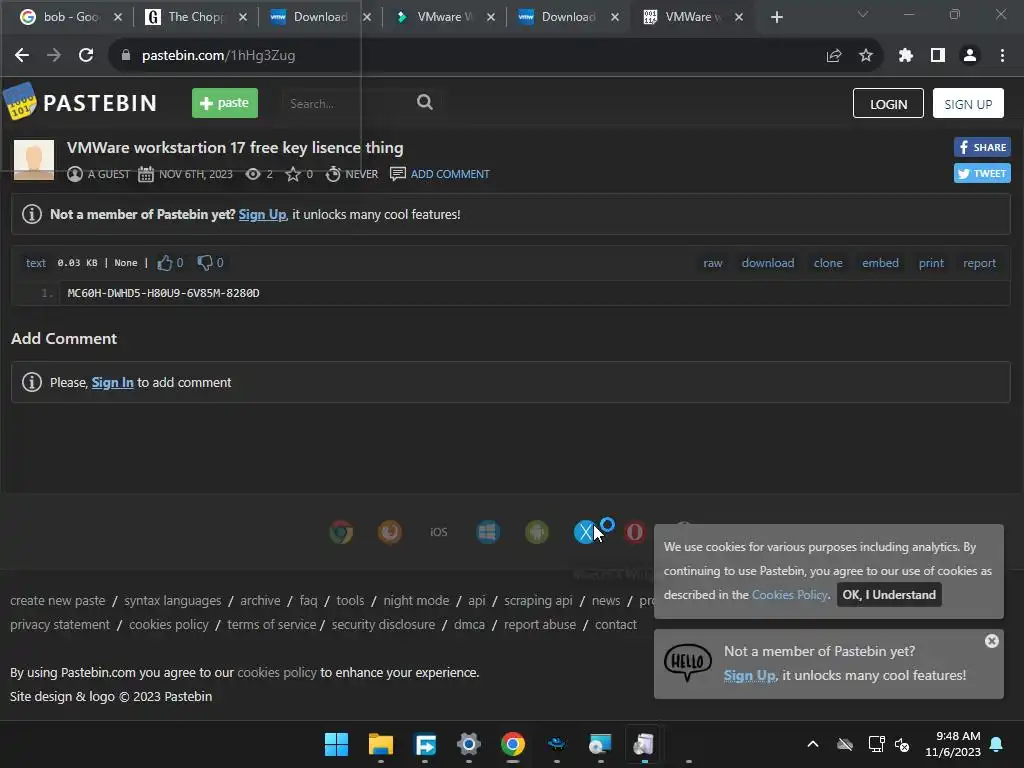Image resolution: width=1024 pixels, height=768 pixels.
Task: Open the api footer link
Action: pos(477,601)
